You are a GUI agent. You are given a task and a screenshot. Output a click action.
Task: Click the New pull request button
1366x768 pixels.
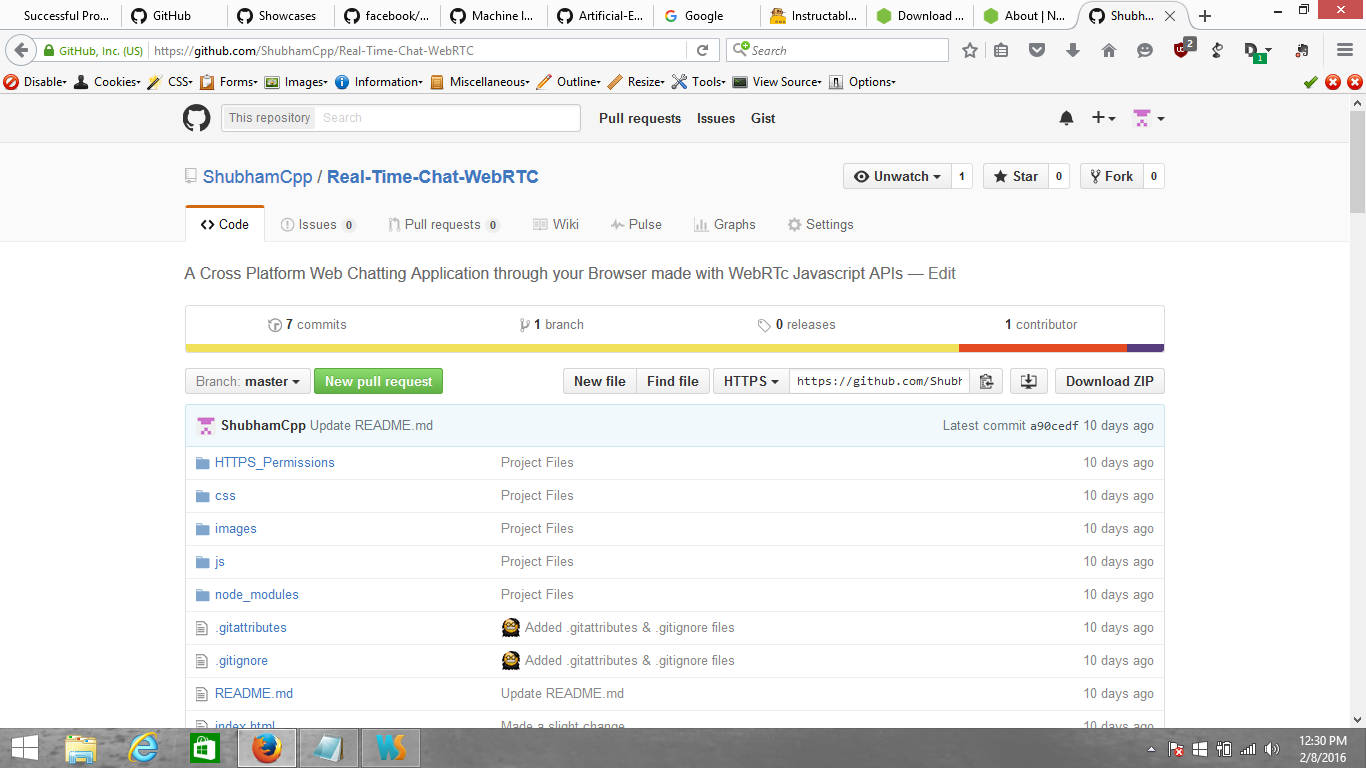click(378, 381)
